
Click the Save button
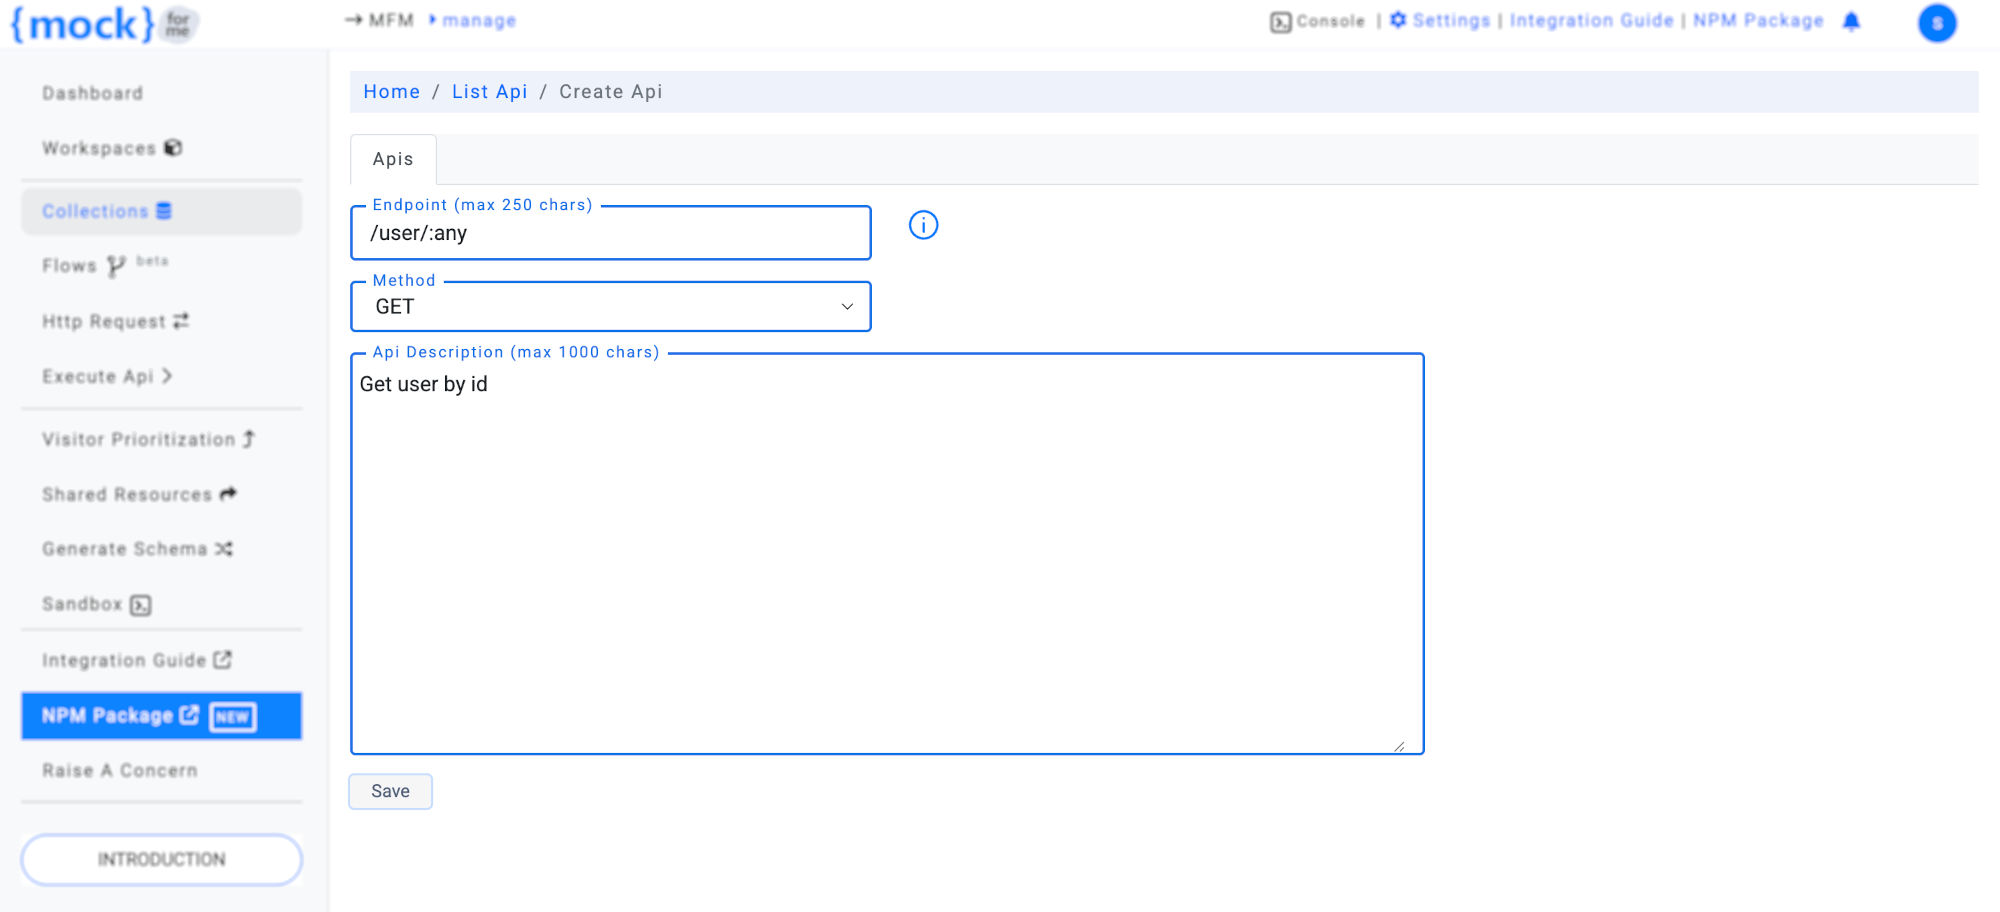pos(390,791)
